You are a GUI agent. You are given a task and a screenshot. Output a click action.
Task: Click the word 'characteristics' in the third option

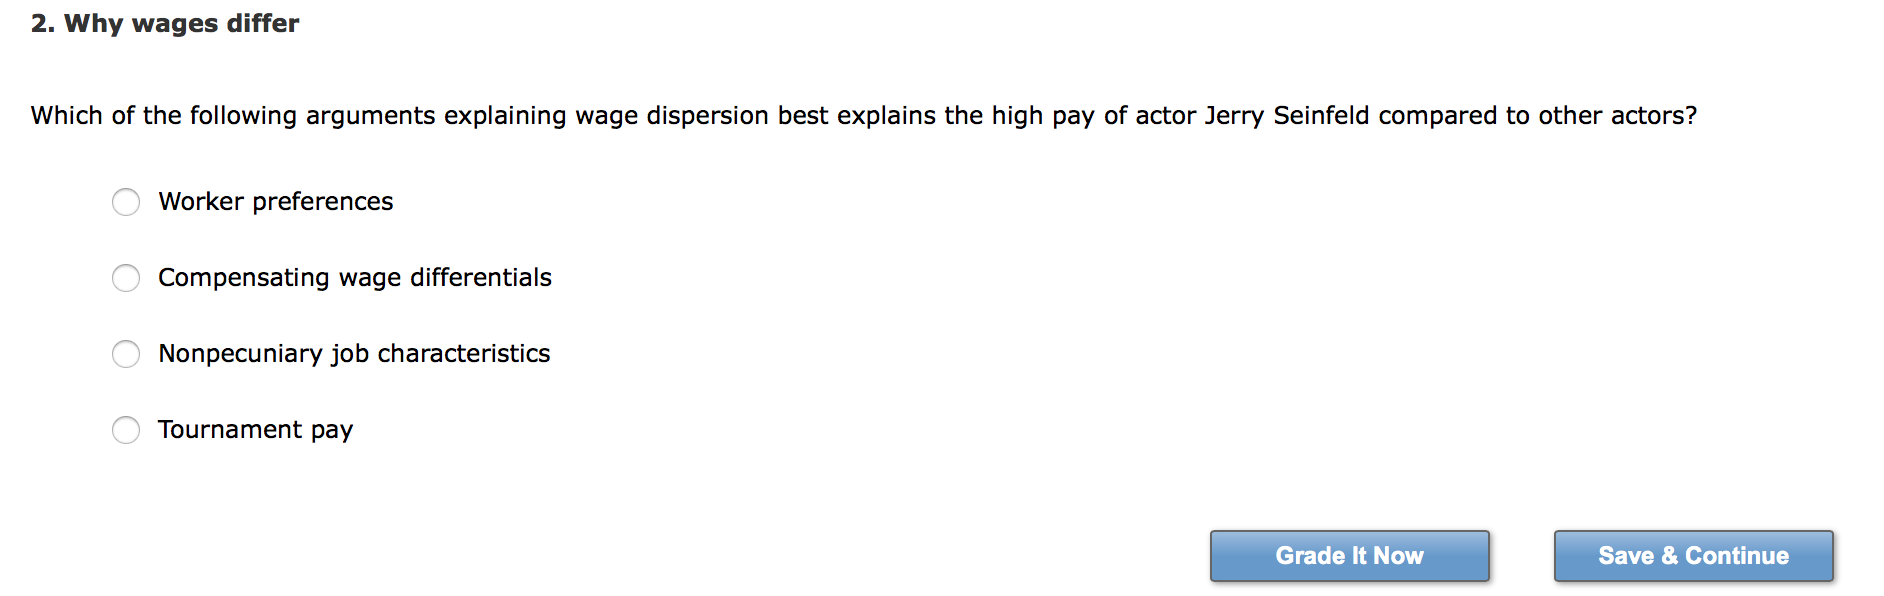click(463, 354)
